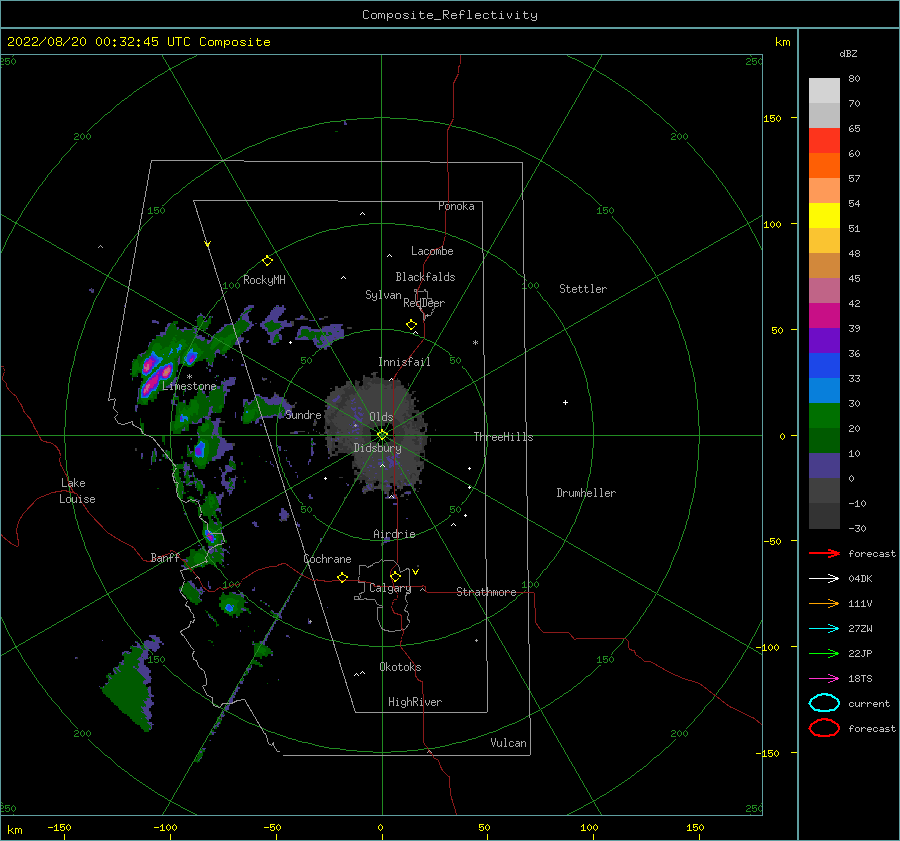Click the white 04DK arrow icon
Viewport: 900px width, 841px height.
tap(824, 579)
